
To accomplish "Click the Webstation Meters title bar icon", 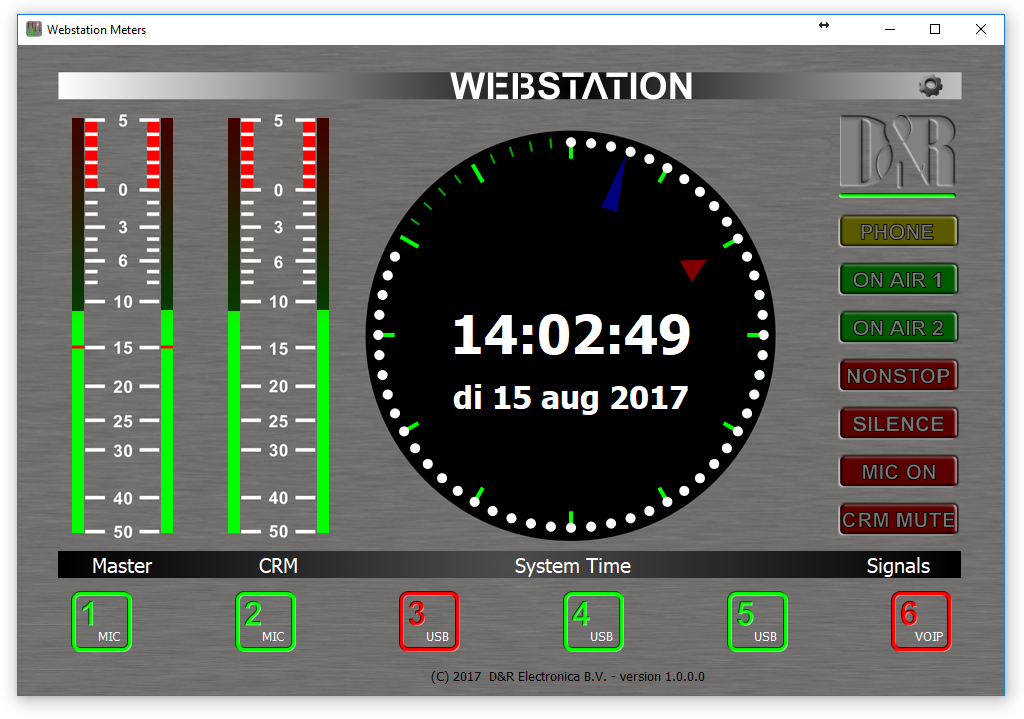I will [x=34, y=29].
